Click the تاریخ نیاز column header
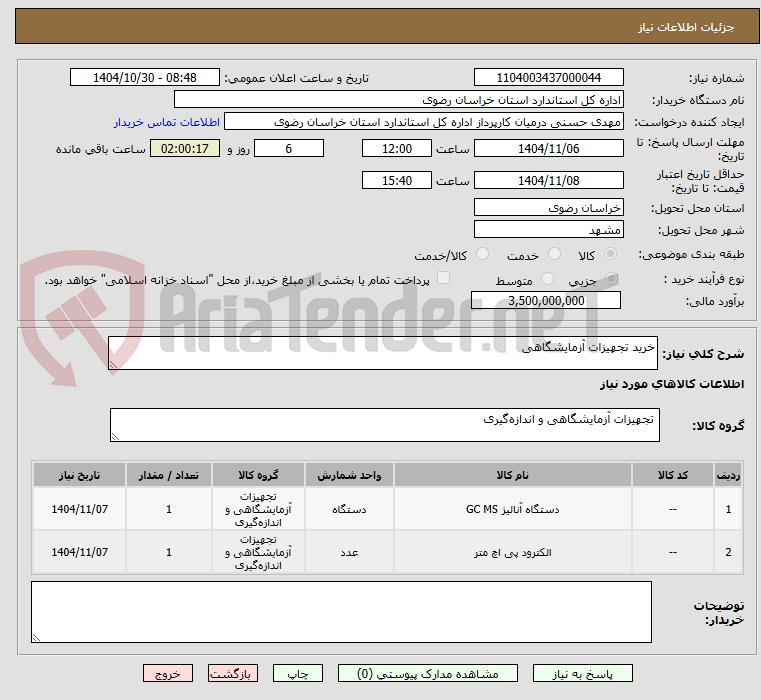Viewport: 761px width, 700px height. tap(79, 475)
